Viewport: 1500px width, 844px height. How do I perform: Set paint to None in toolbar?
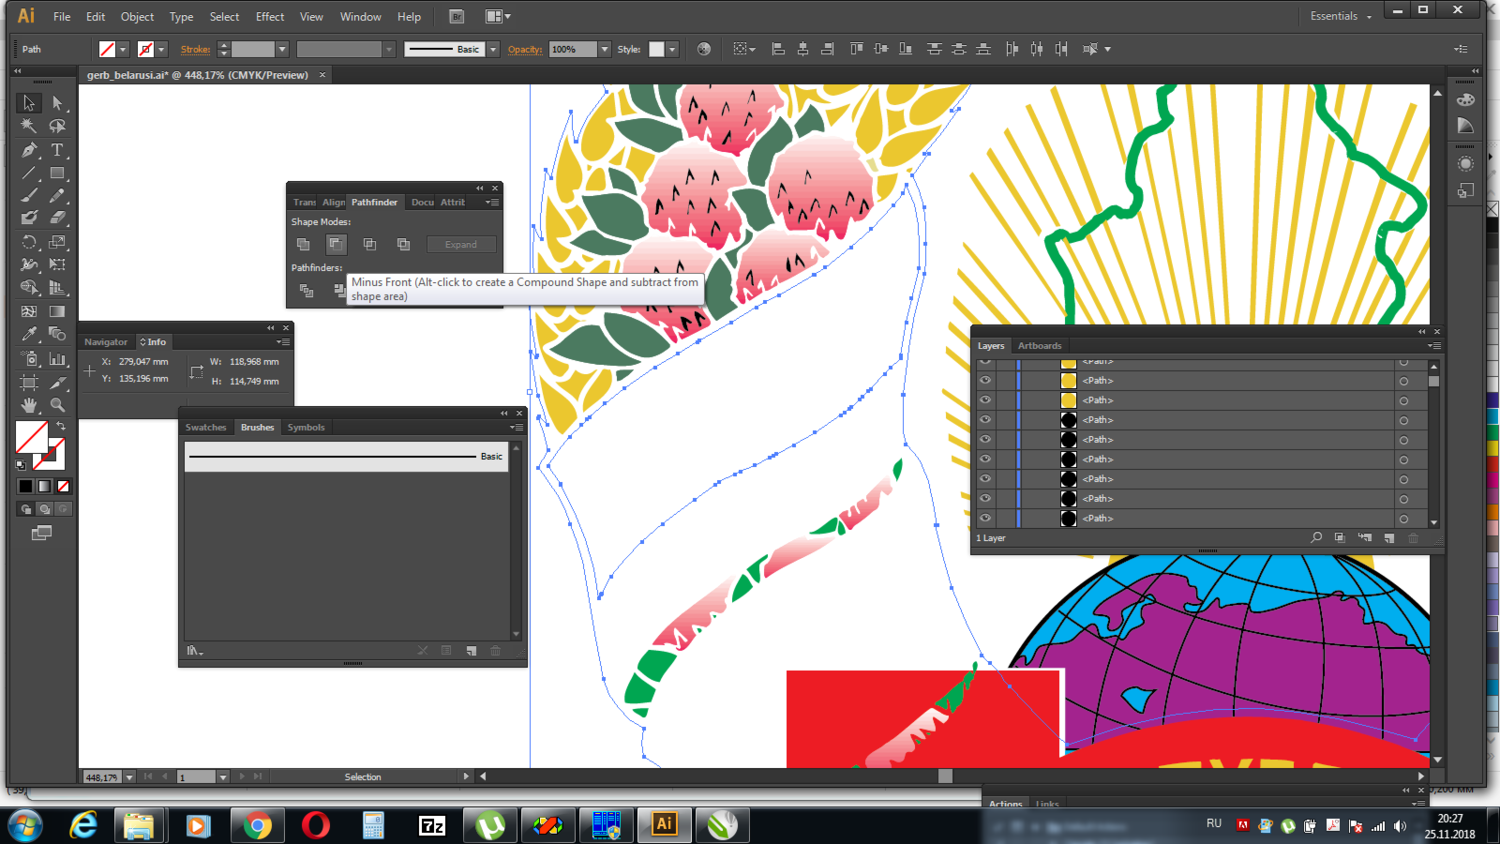[64, 486]
